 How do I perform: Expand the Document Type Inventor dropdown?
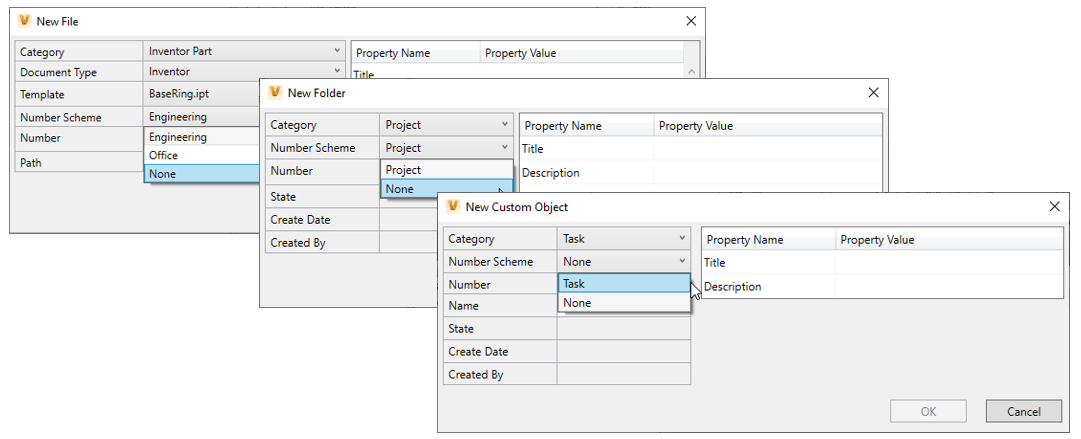(245, 72)
